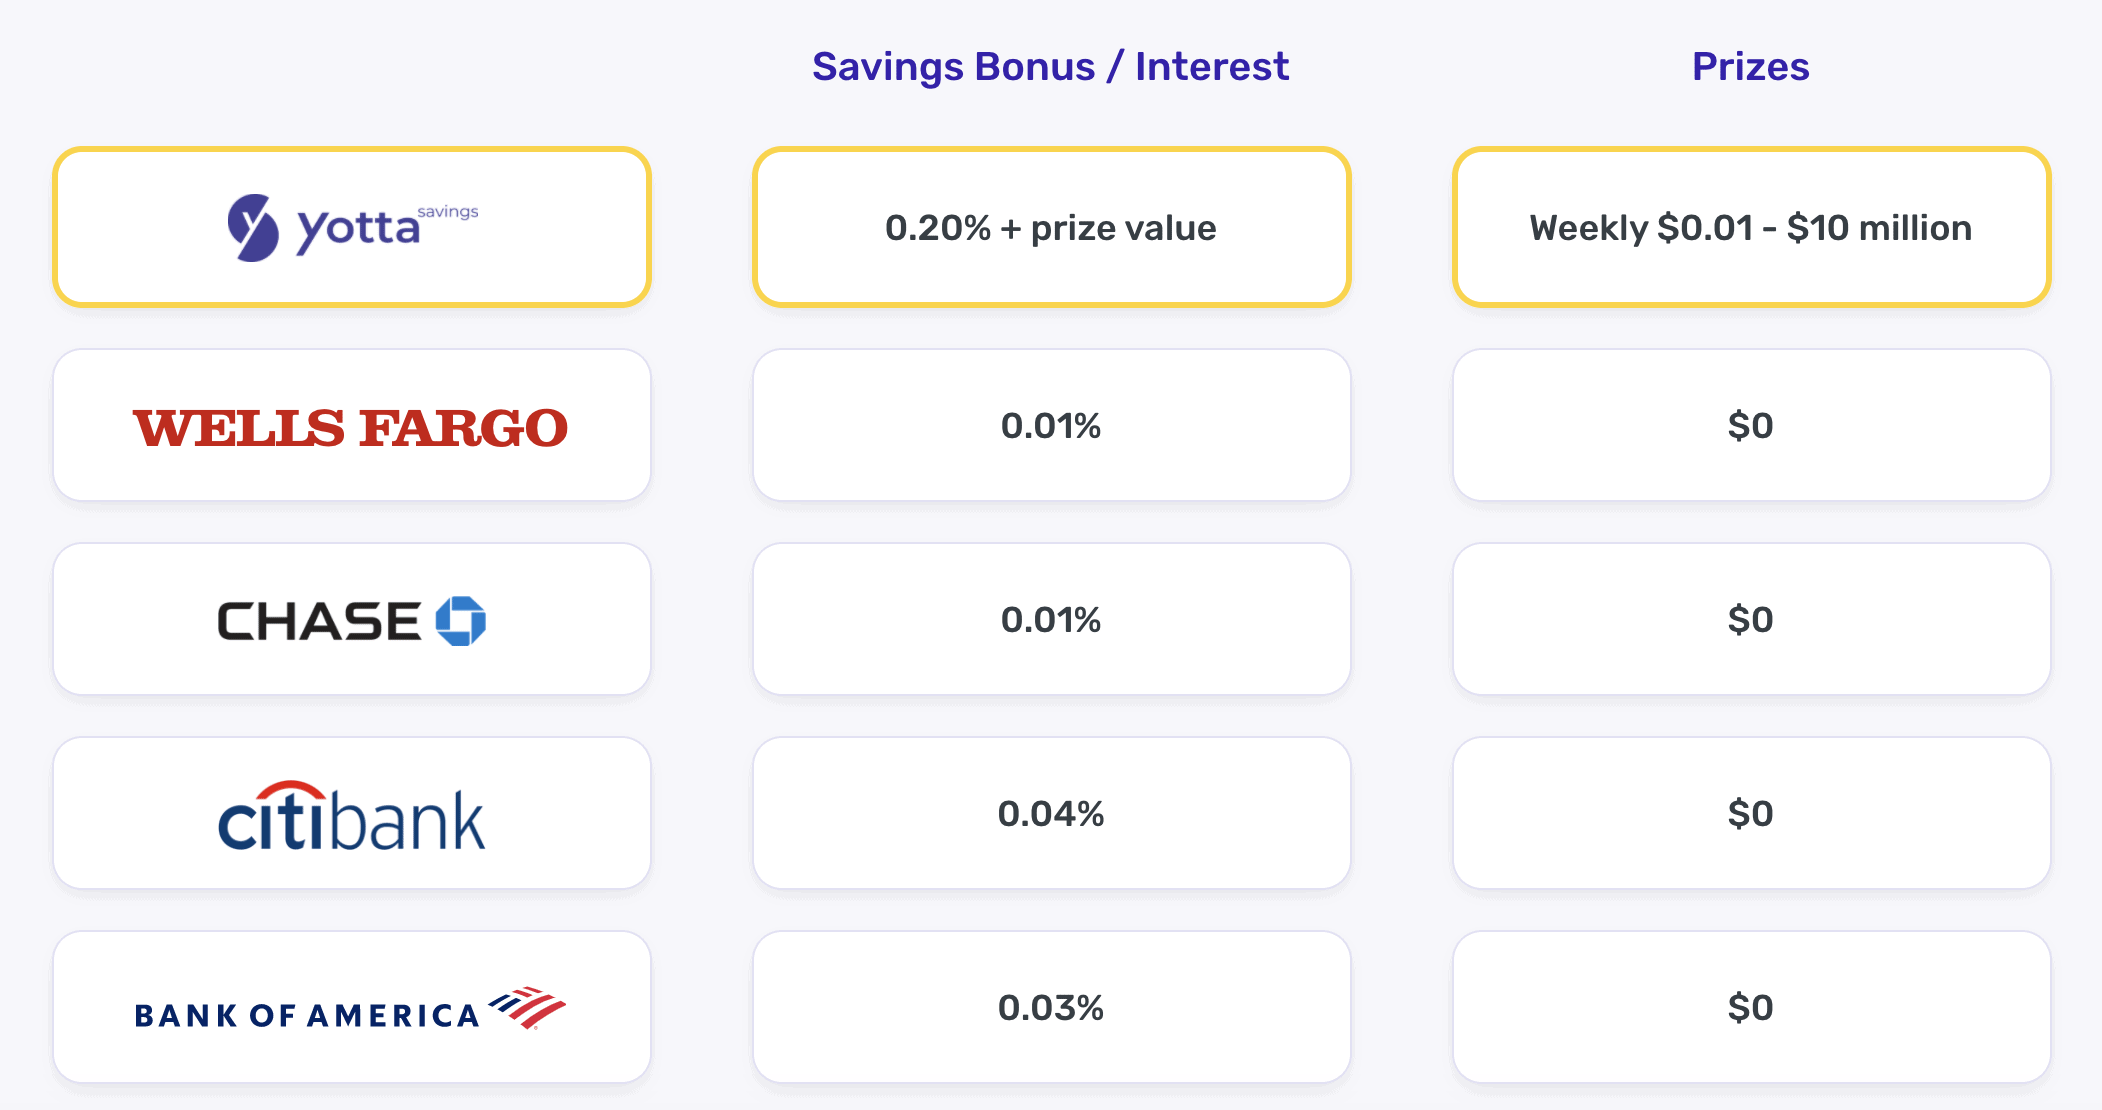Viewport: 2102px width, 1110px height.
Task: Click the Bank of America $0 prize cell
Action: click(x=1751, y=1008)
